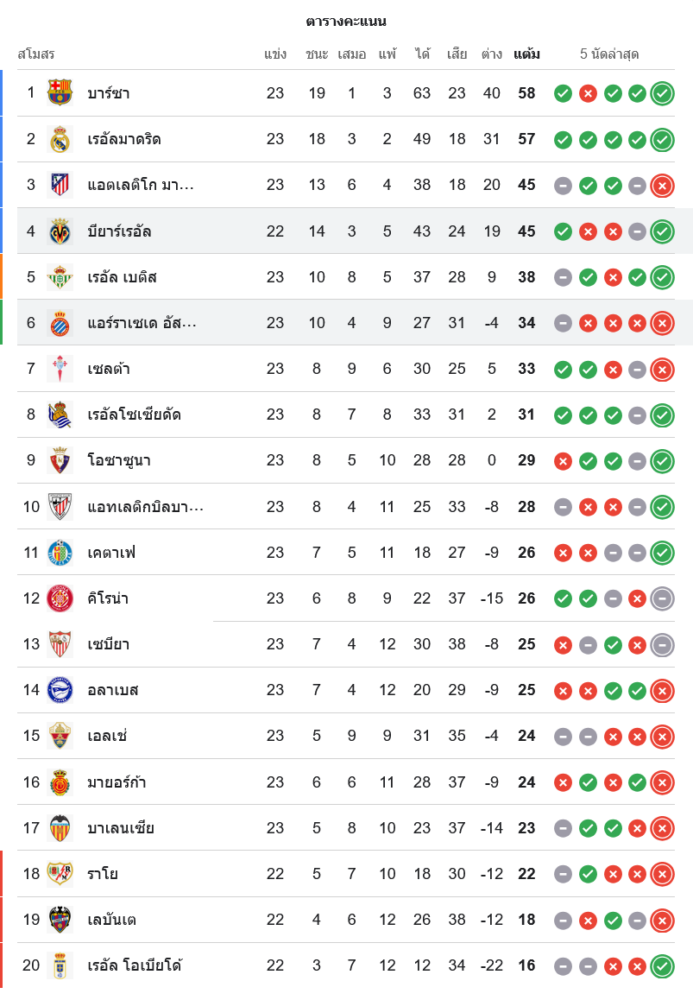Click the Celta Vigo crest icon
The width and height of the screenshot is (693, 1000).
60,369
